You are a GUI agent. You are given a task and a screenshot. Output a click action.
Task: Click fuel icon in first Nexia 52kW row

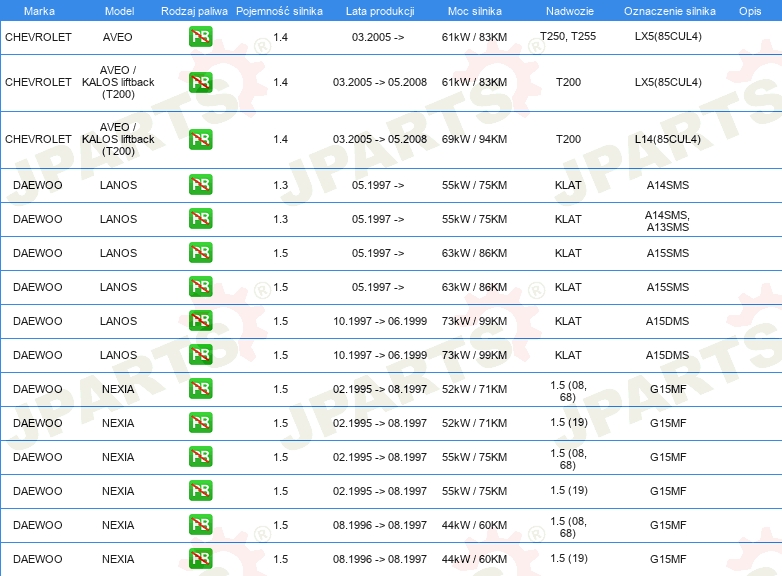200,388
